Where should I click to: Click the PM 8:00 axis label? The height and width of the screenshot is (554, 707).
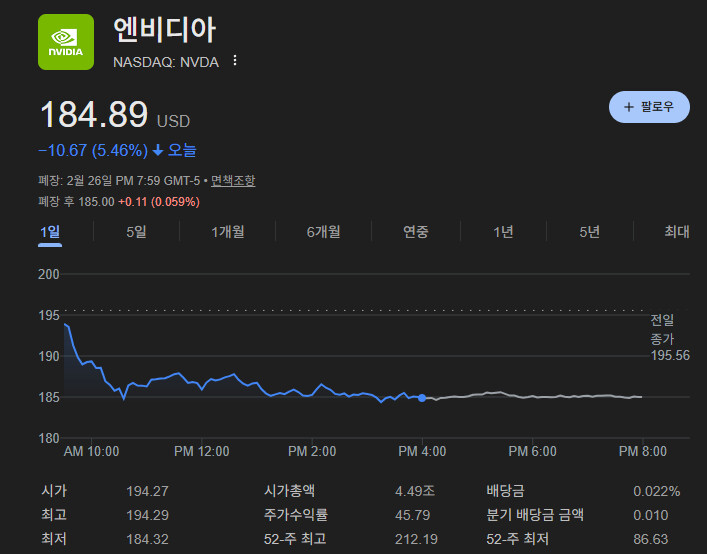643,451
